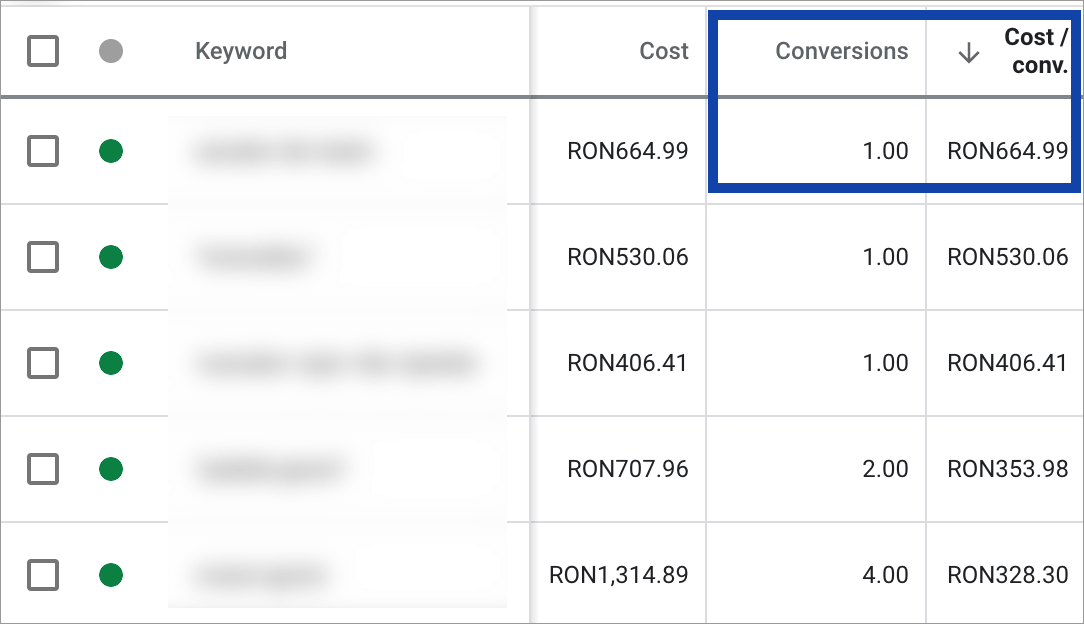1084x624 pixels.
Task: Toggle the select-all checkbox in header
Action: coord(43,51)
